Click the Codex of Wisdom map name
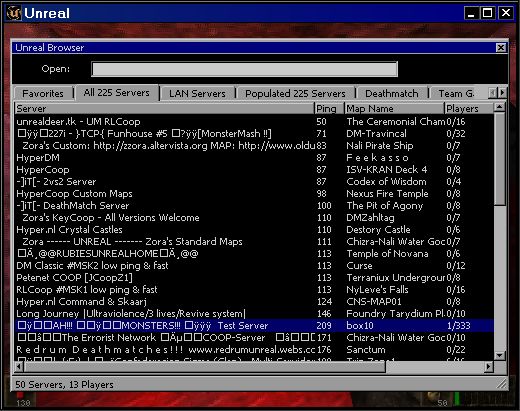 (386, 182)
